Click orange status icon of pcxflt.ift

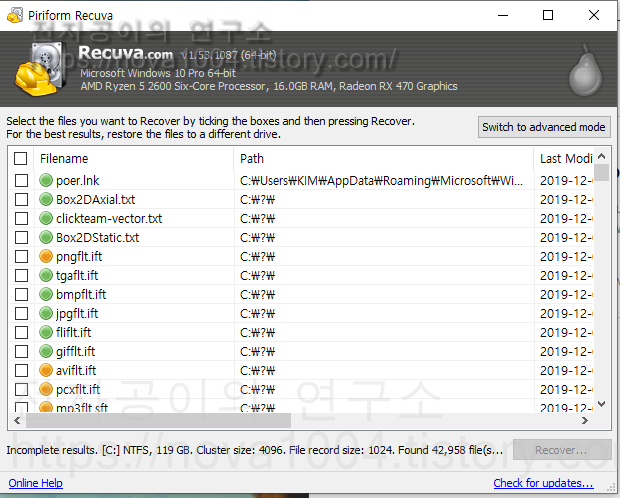[x=46, y=389]
